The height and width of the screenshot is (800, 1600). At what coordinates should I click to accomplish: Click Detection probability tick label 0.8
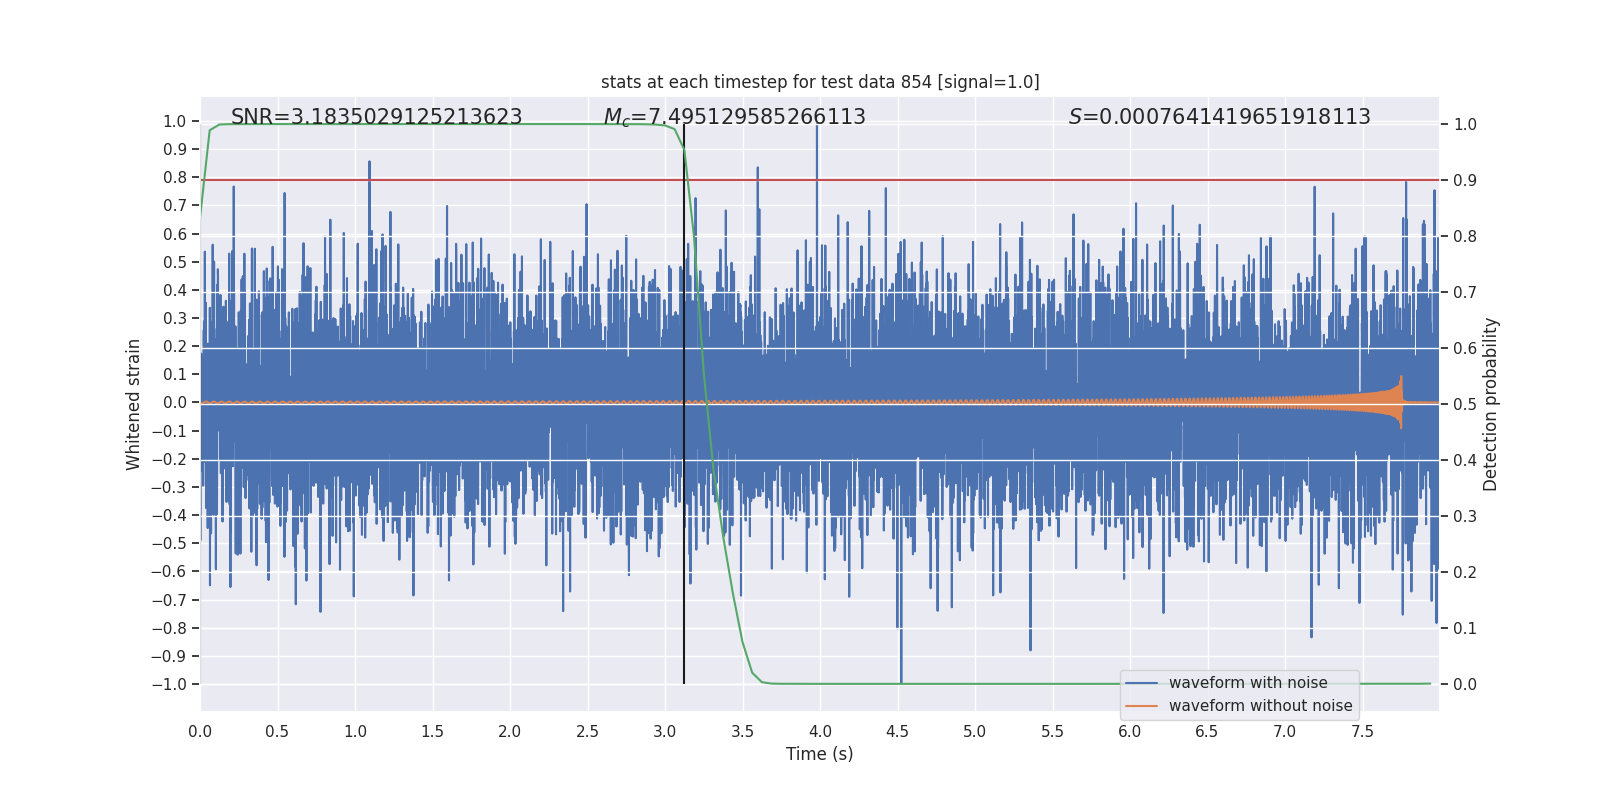click(1465, 236)
